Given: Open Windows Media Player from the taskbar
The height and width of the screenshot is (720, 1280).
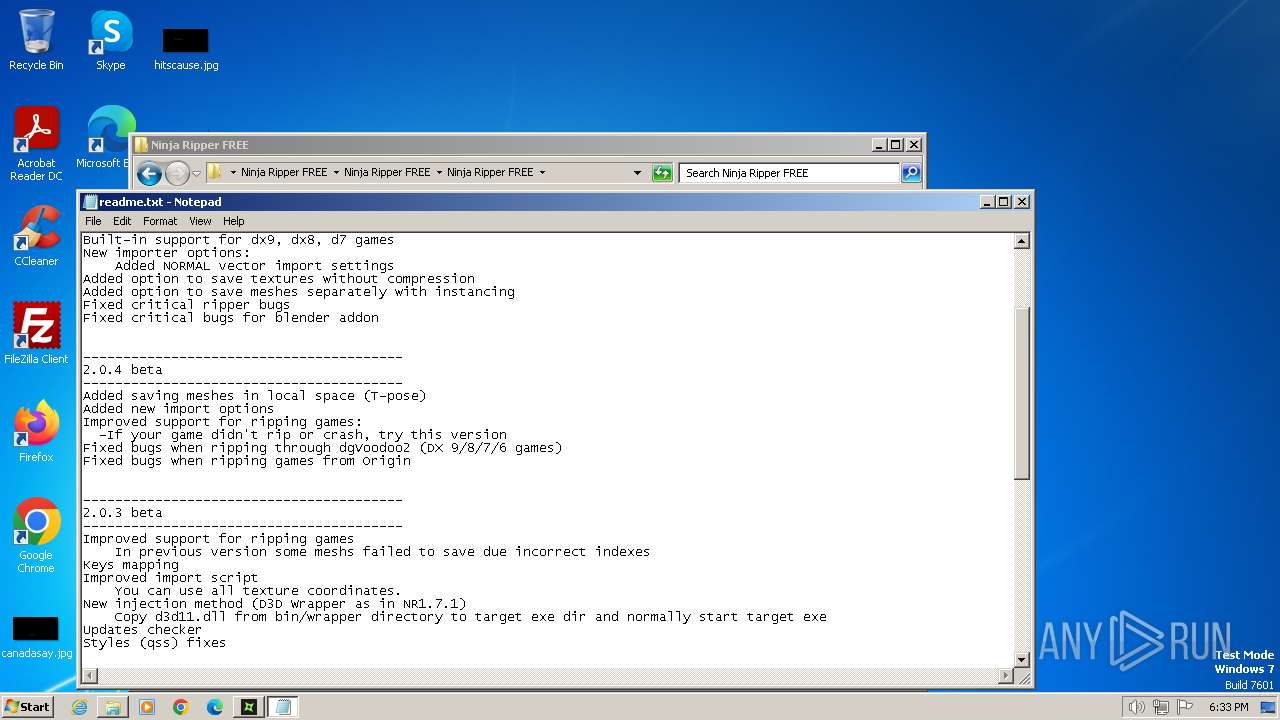Looking at the screenshot, I should click(147, 707).
